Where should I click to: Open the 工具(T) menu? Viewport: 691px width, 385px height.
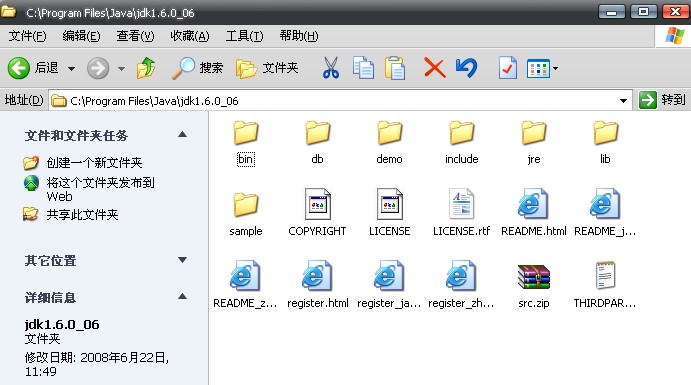(x=245, y=36)
